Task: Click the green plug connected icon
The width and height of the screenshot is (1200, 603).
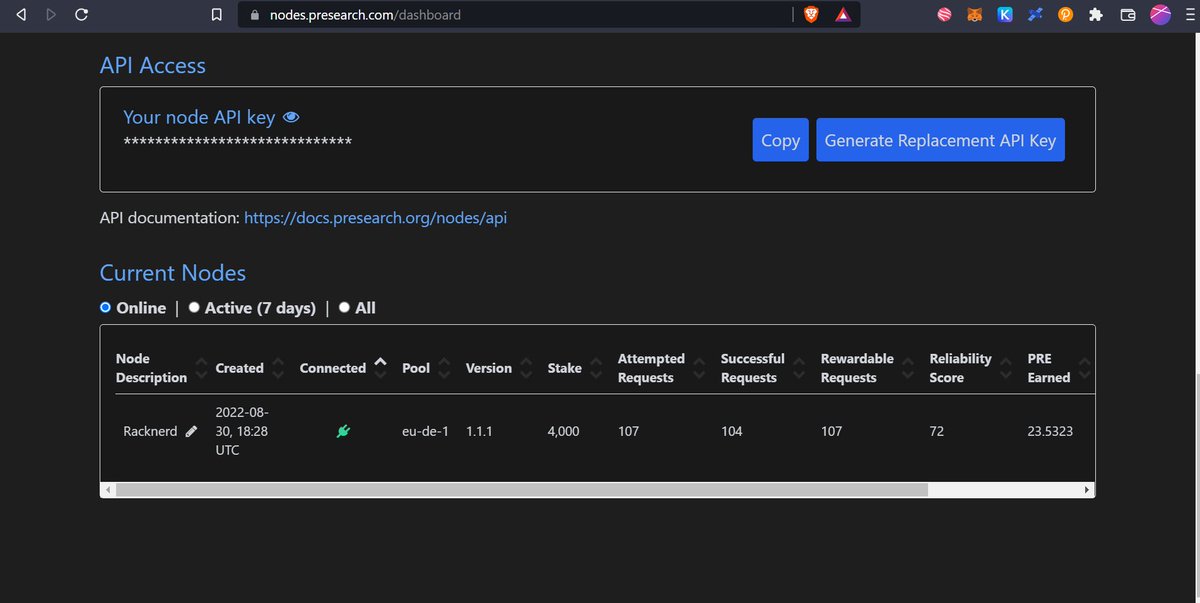Action: 343,431
